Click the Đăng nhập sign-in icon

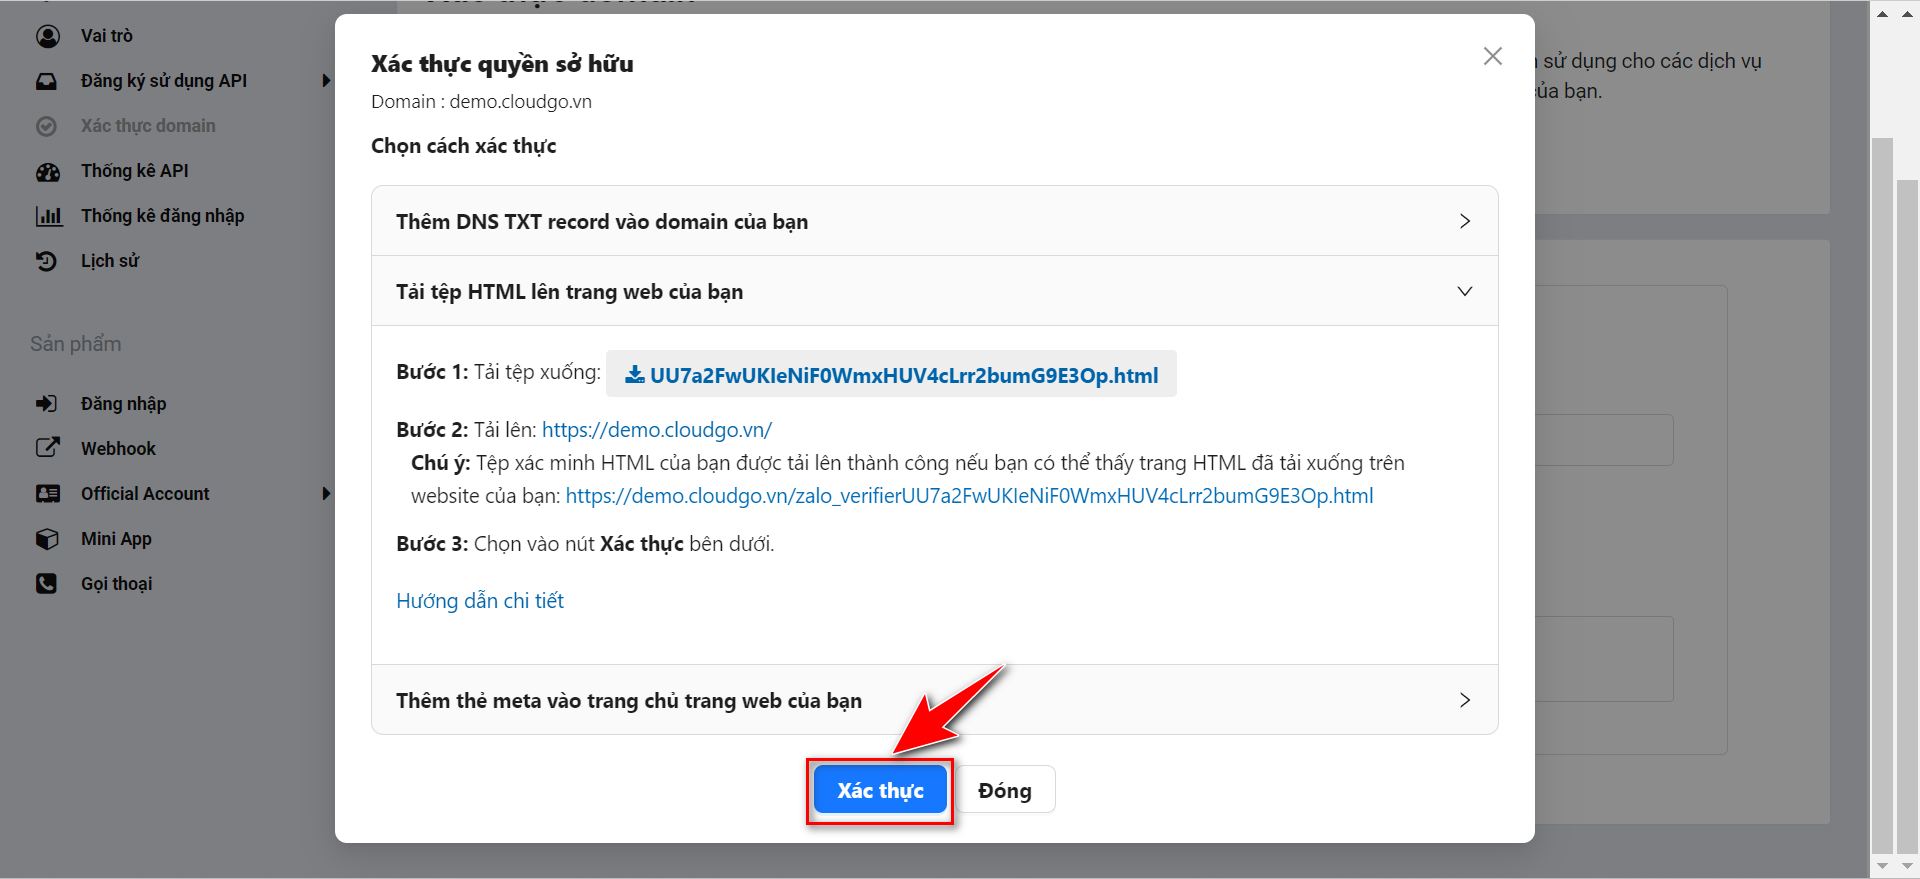click(47, 404)
